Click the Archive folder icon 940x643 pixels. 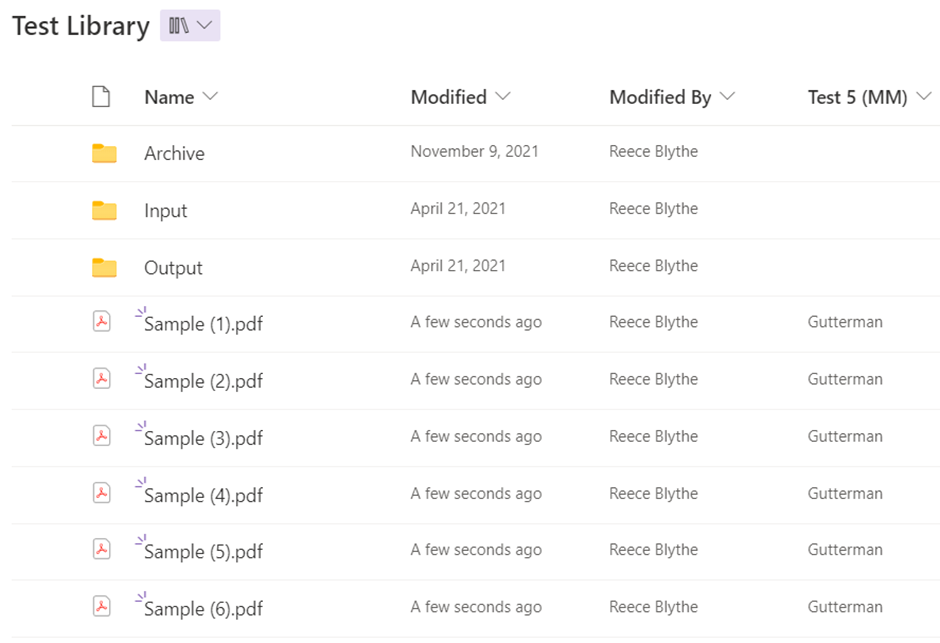pyautogui.click(x=104, y=153)
